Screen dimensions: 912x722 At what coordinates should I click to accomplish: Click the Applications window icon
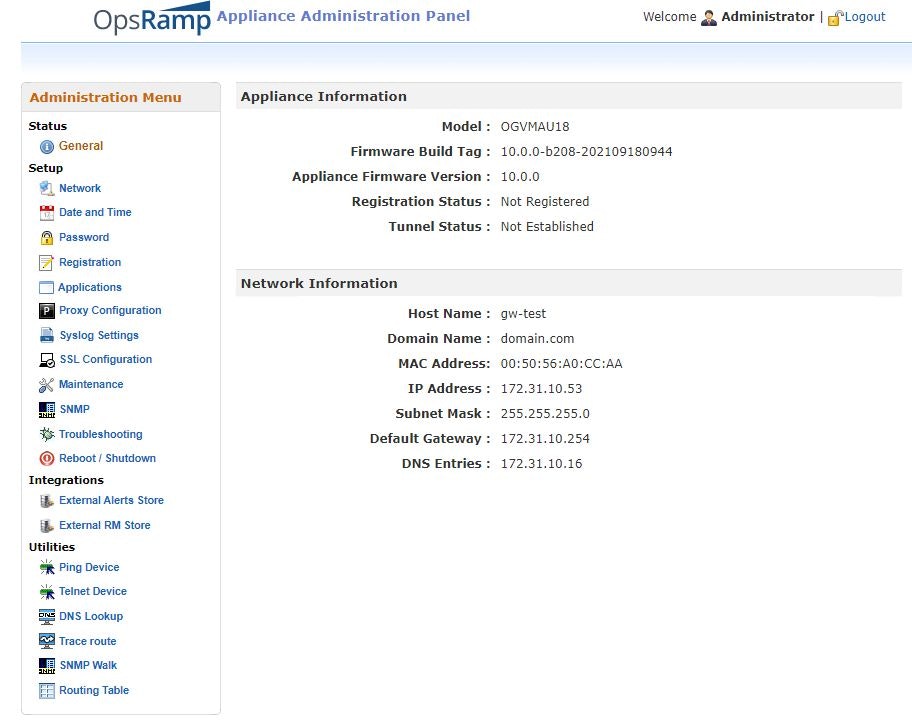pyautogui.click(x=46, y=287)
